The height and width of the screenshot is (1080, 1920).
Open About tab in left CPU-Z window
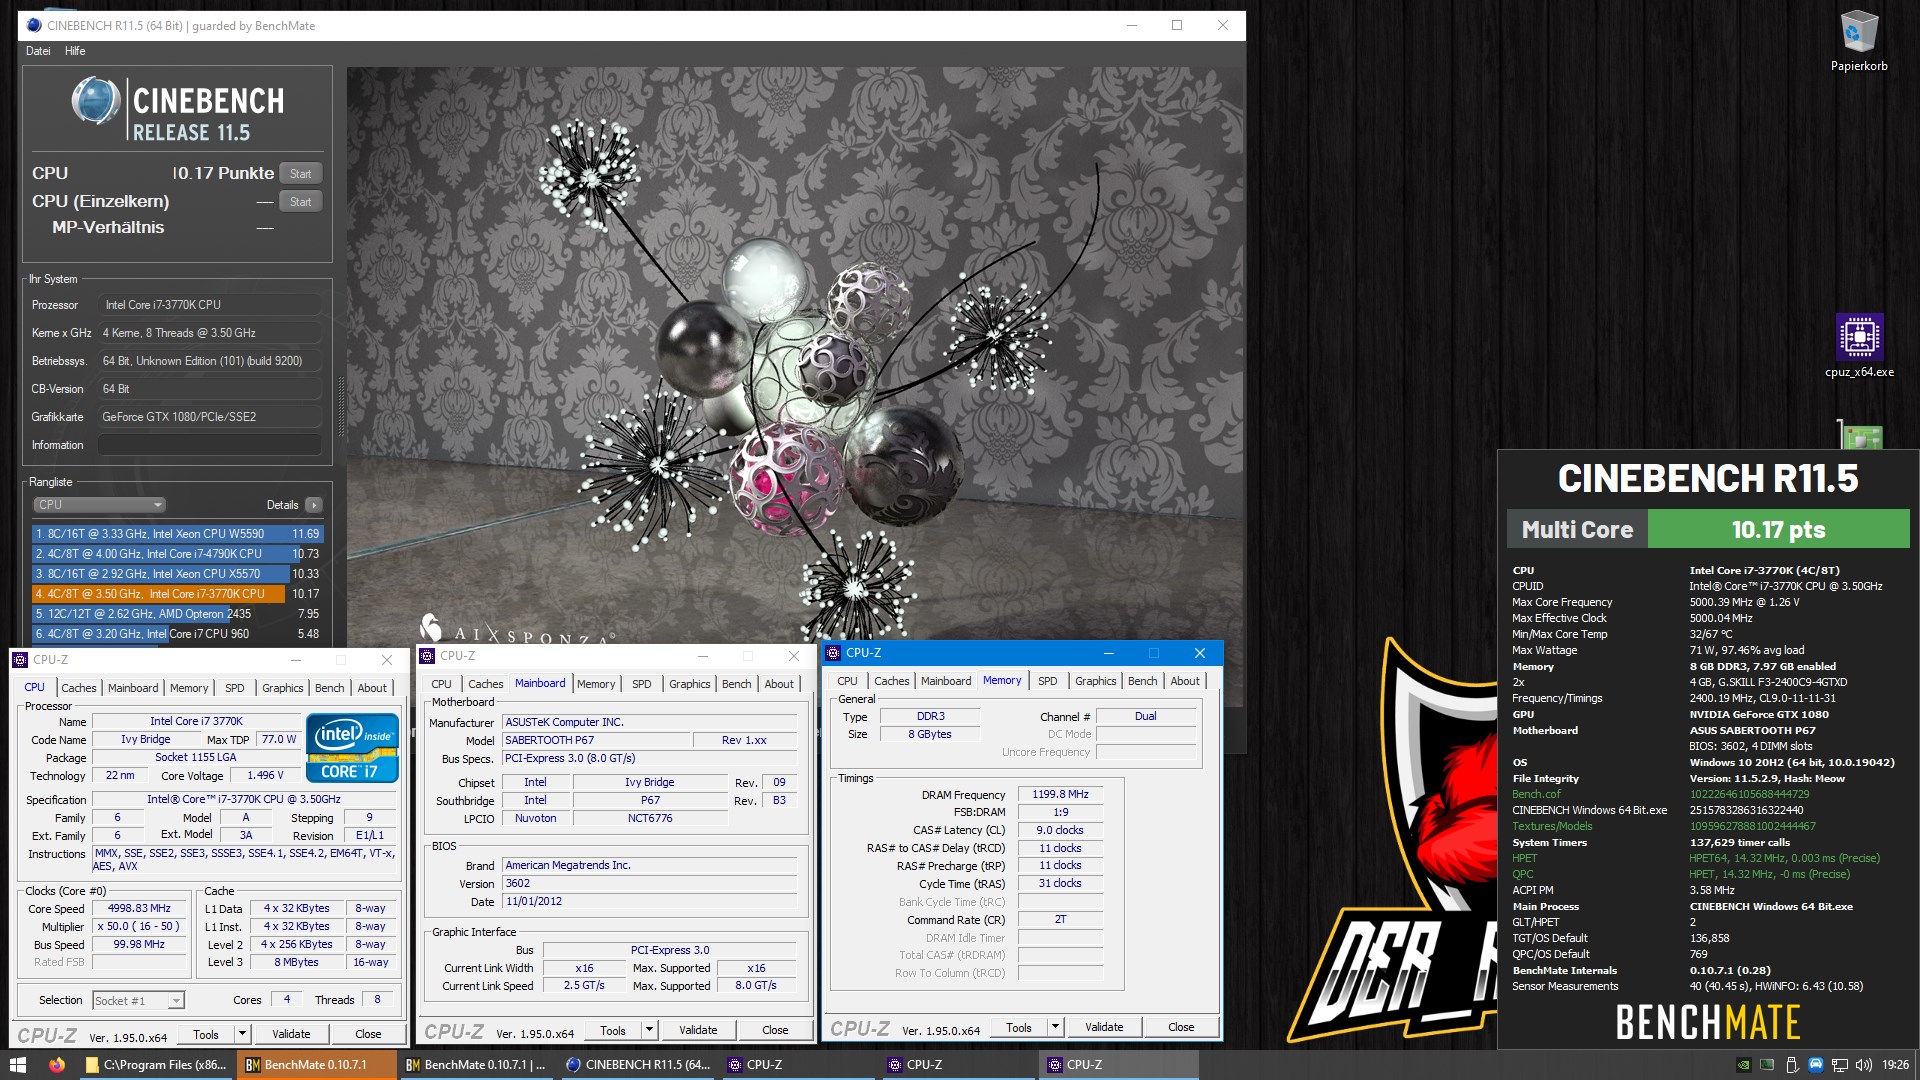[372, 688]
